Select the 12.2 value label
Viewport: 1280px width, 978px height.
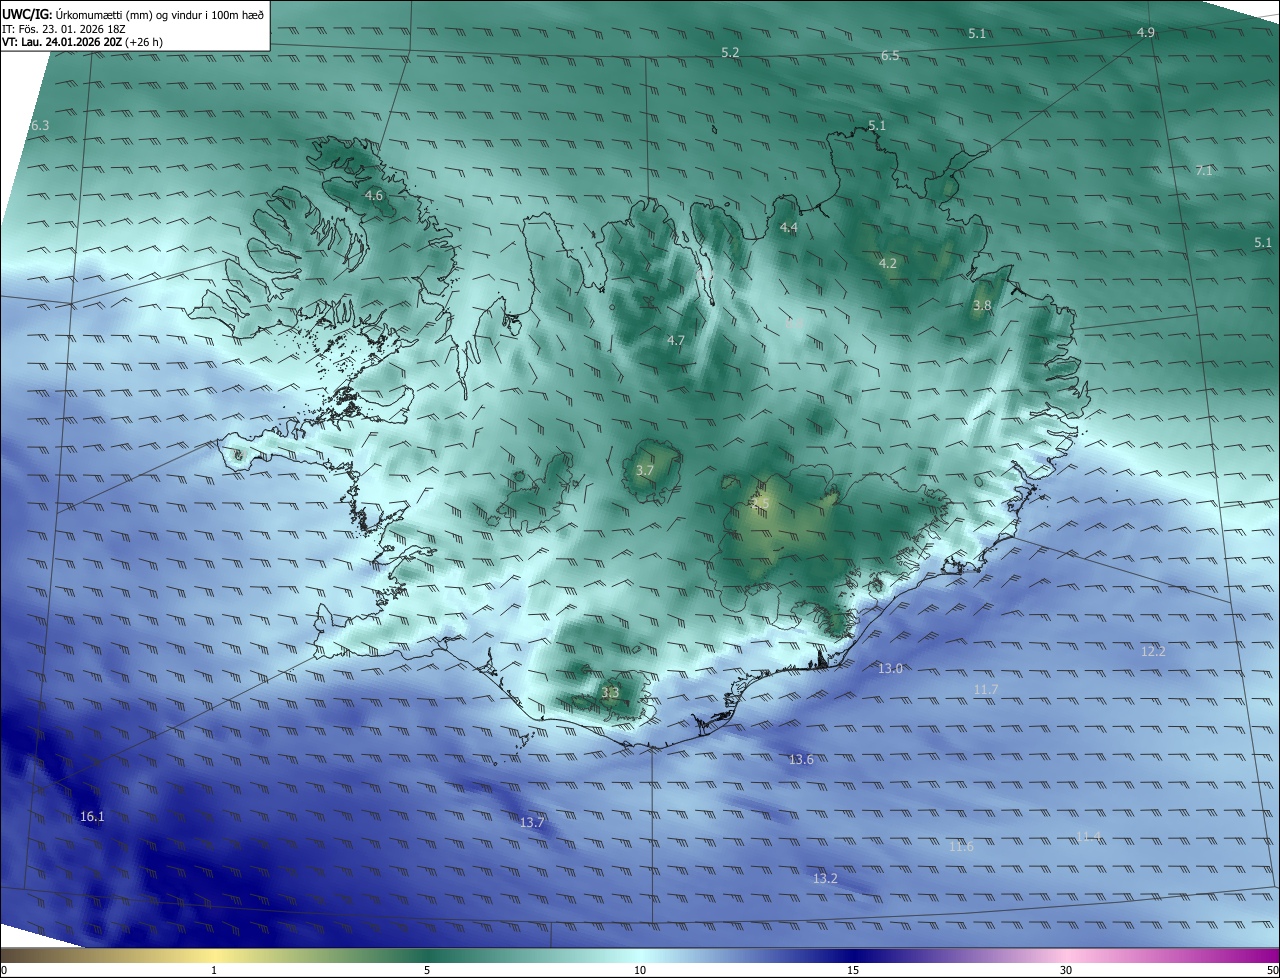(x=1153, y=651)
